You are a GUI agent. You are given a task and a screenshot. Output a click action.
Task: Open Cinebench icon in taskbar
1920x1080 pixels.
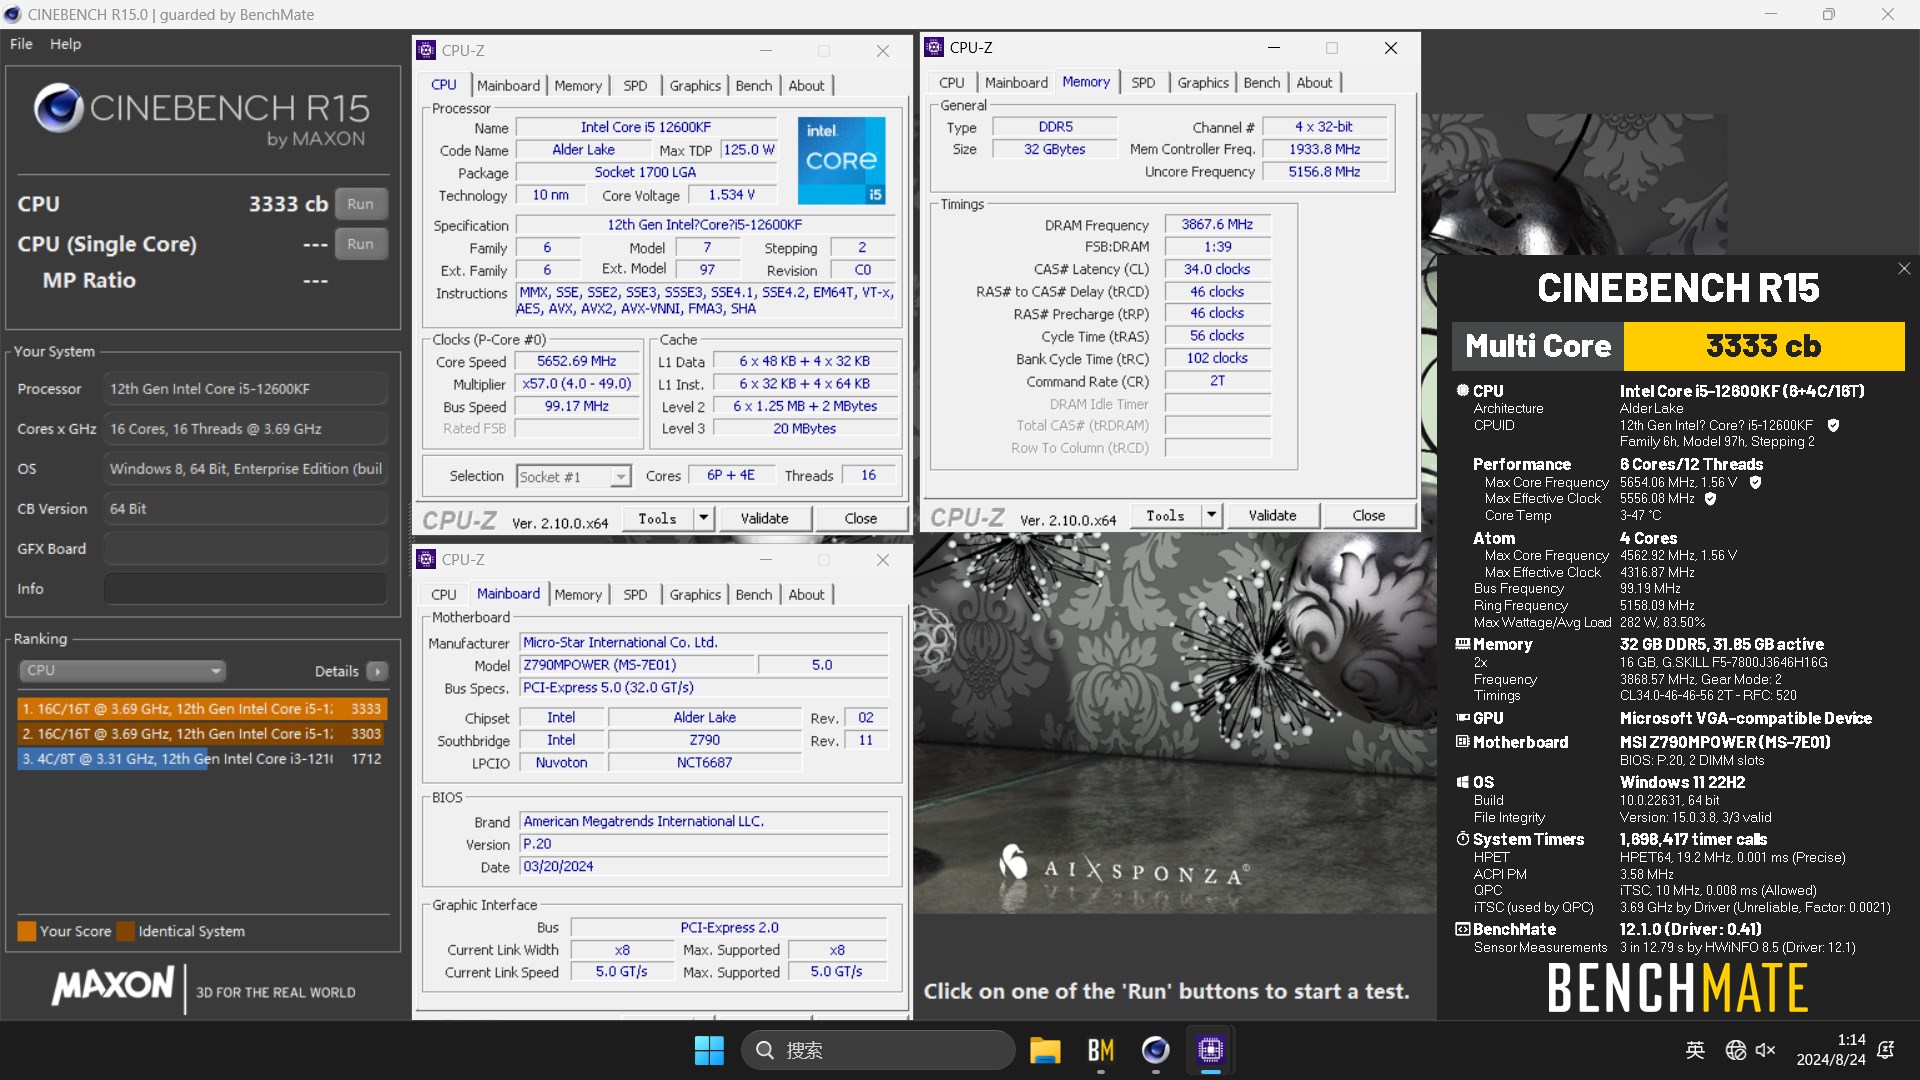pos(1155,1050)
